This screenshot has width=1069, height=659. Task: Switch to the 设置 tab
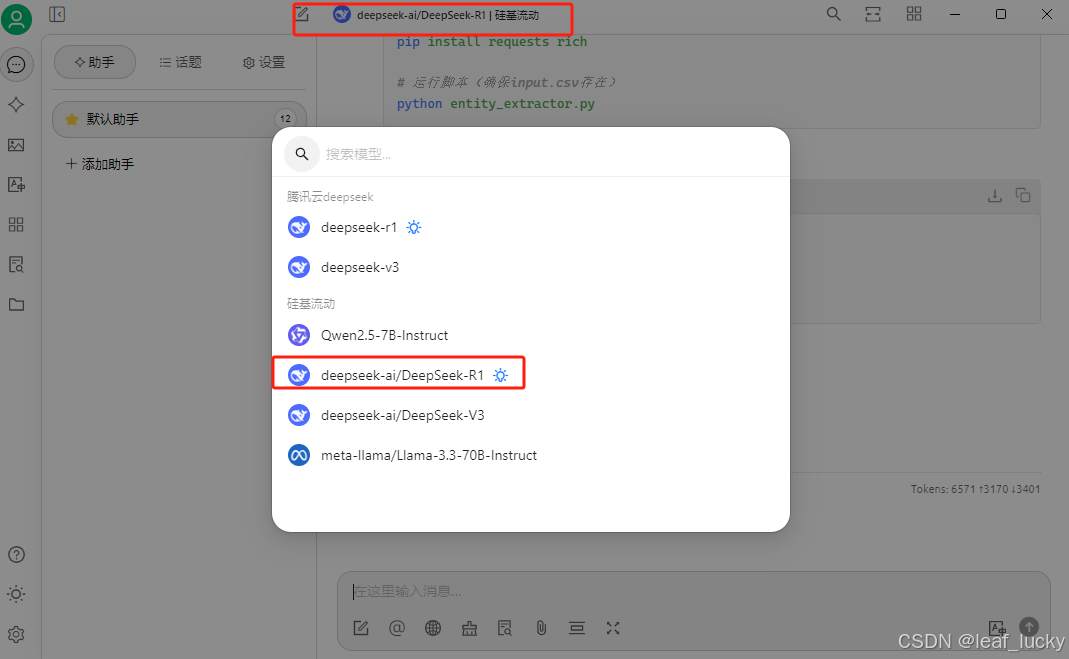[x=264, y=63]
